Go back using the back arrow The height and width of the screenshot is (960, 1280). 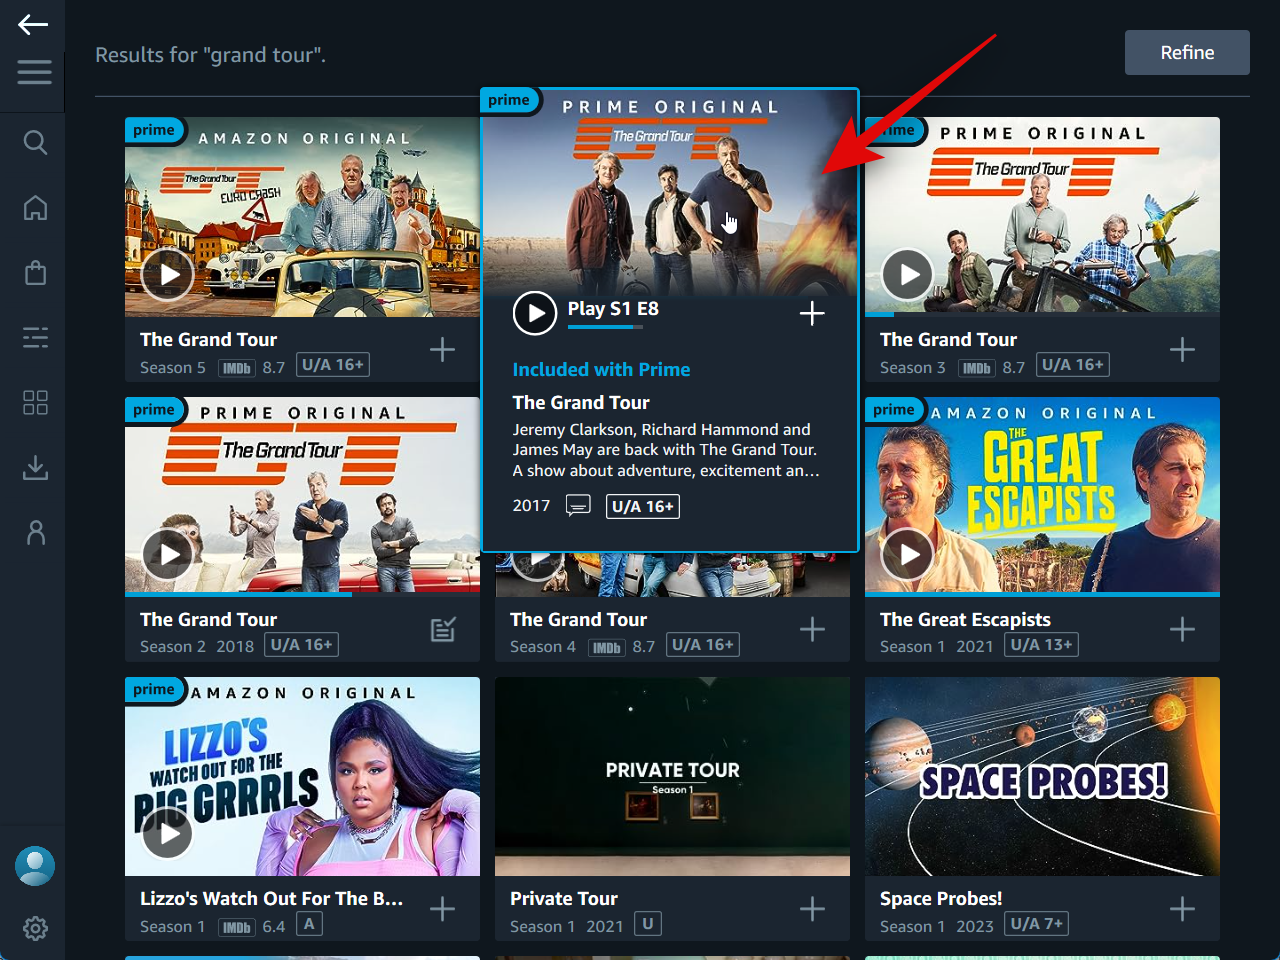(x=33, y=25)
